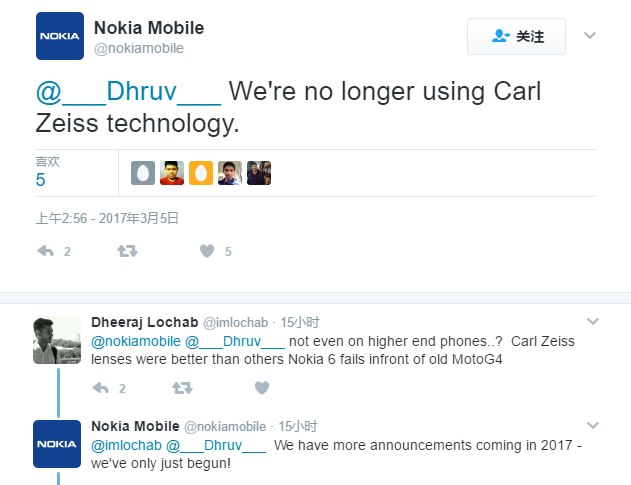The width and height of the screenshot is (631, 485).
Task: Retweet Dheeraj Lochab's reply
Action: (182, 388)
